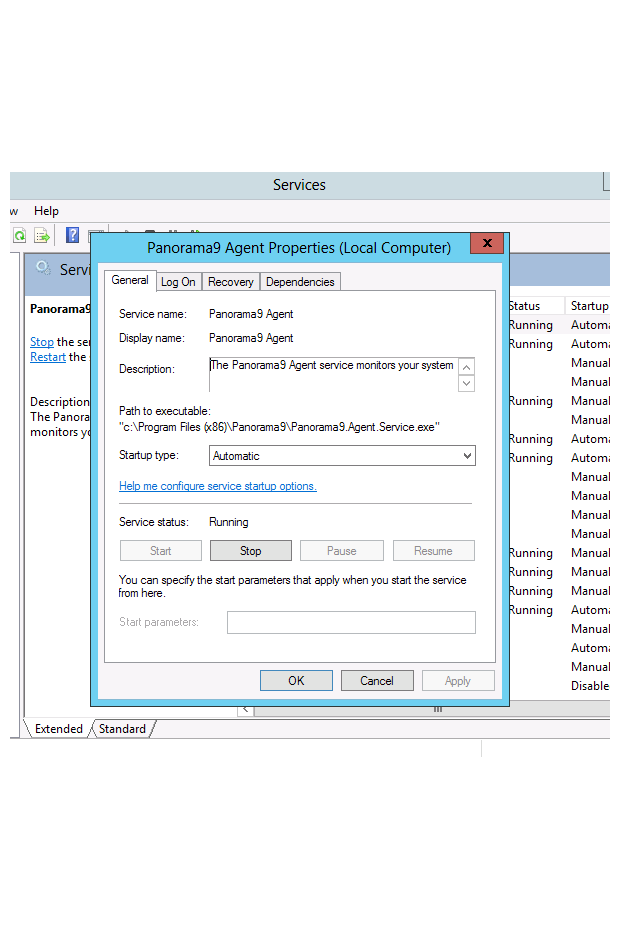Click the description box down arrow
620x930 pixels.
pyautogui.click(x=467, y=383)
